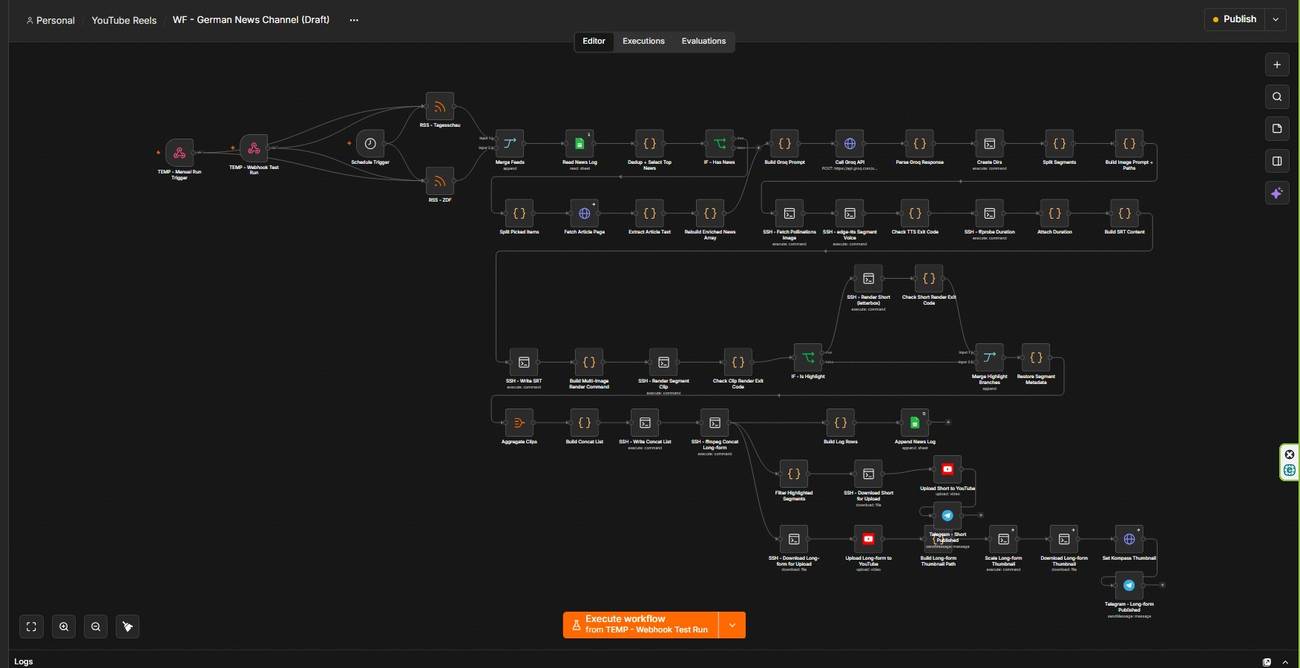
Task: Open the workflow options ellipsis menu
Action: point(354,20)
